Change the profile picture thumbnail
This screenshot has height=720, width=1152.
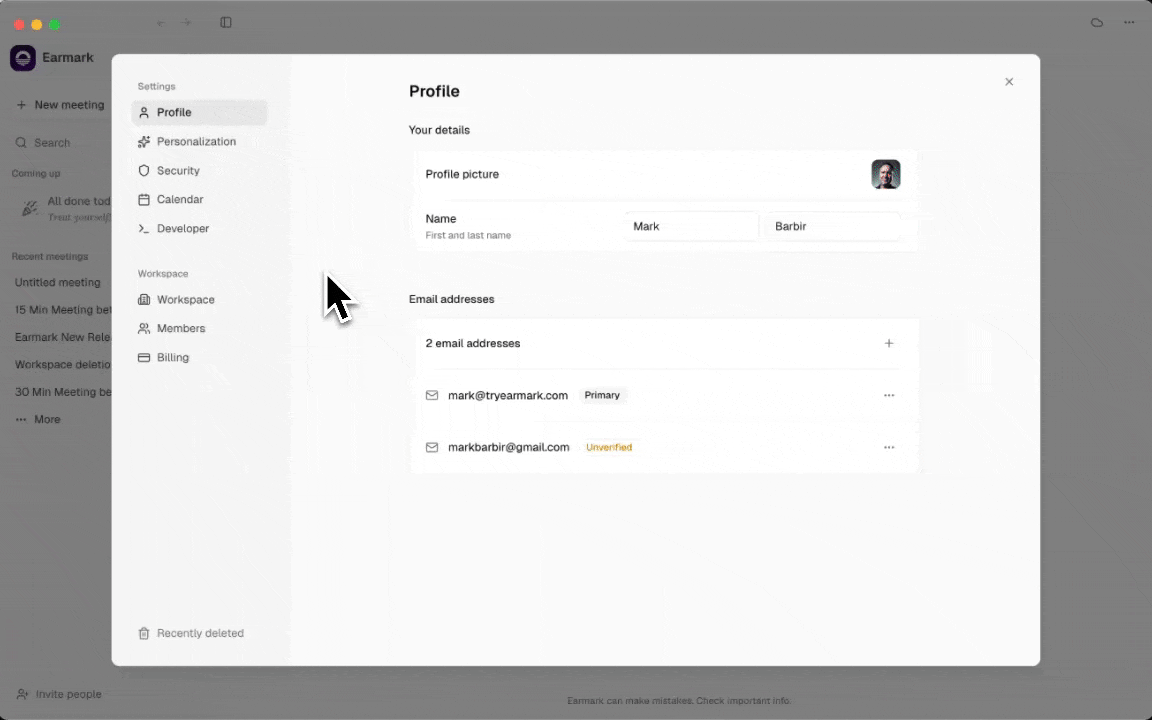(x=886, y=174)
